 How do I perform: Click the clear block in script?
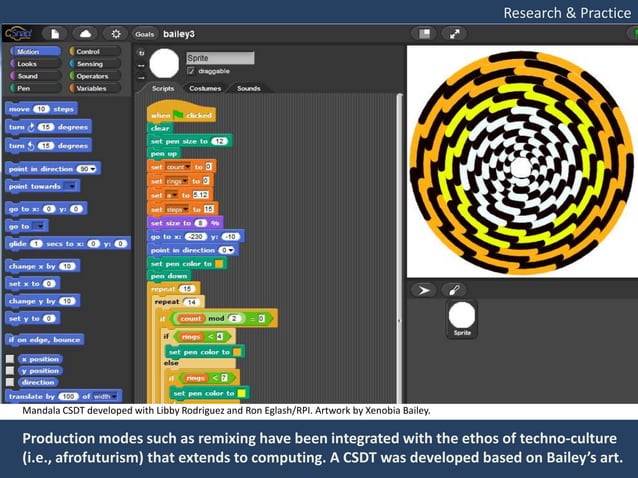160,128
